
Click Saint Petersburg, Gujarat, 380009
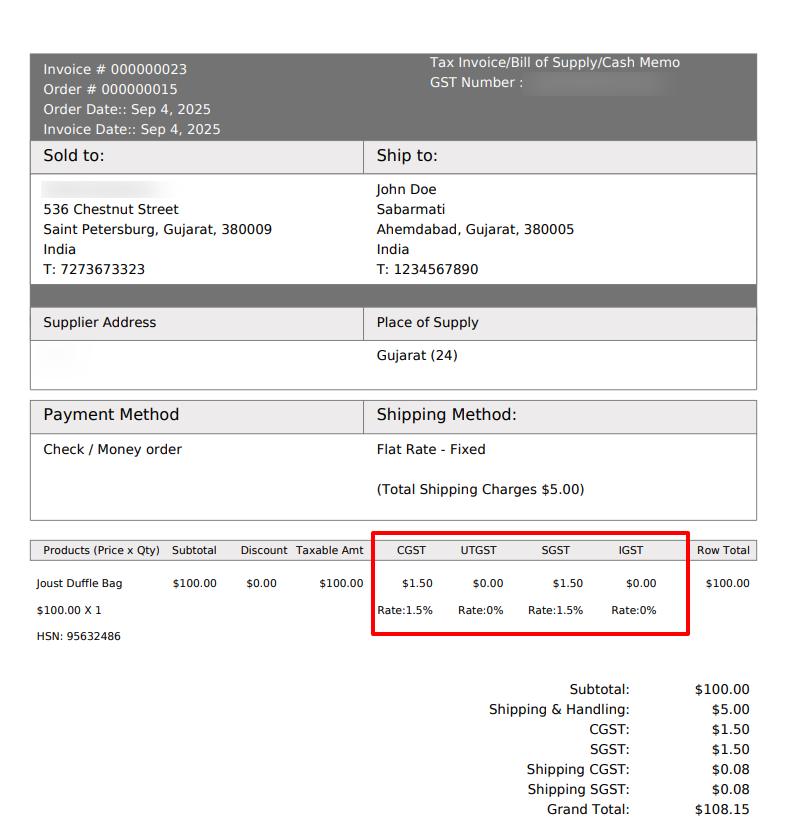(x=157, y=230)
